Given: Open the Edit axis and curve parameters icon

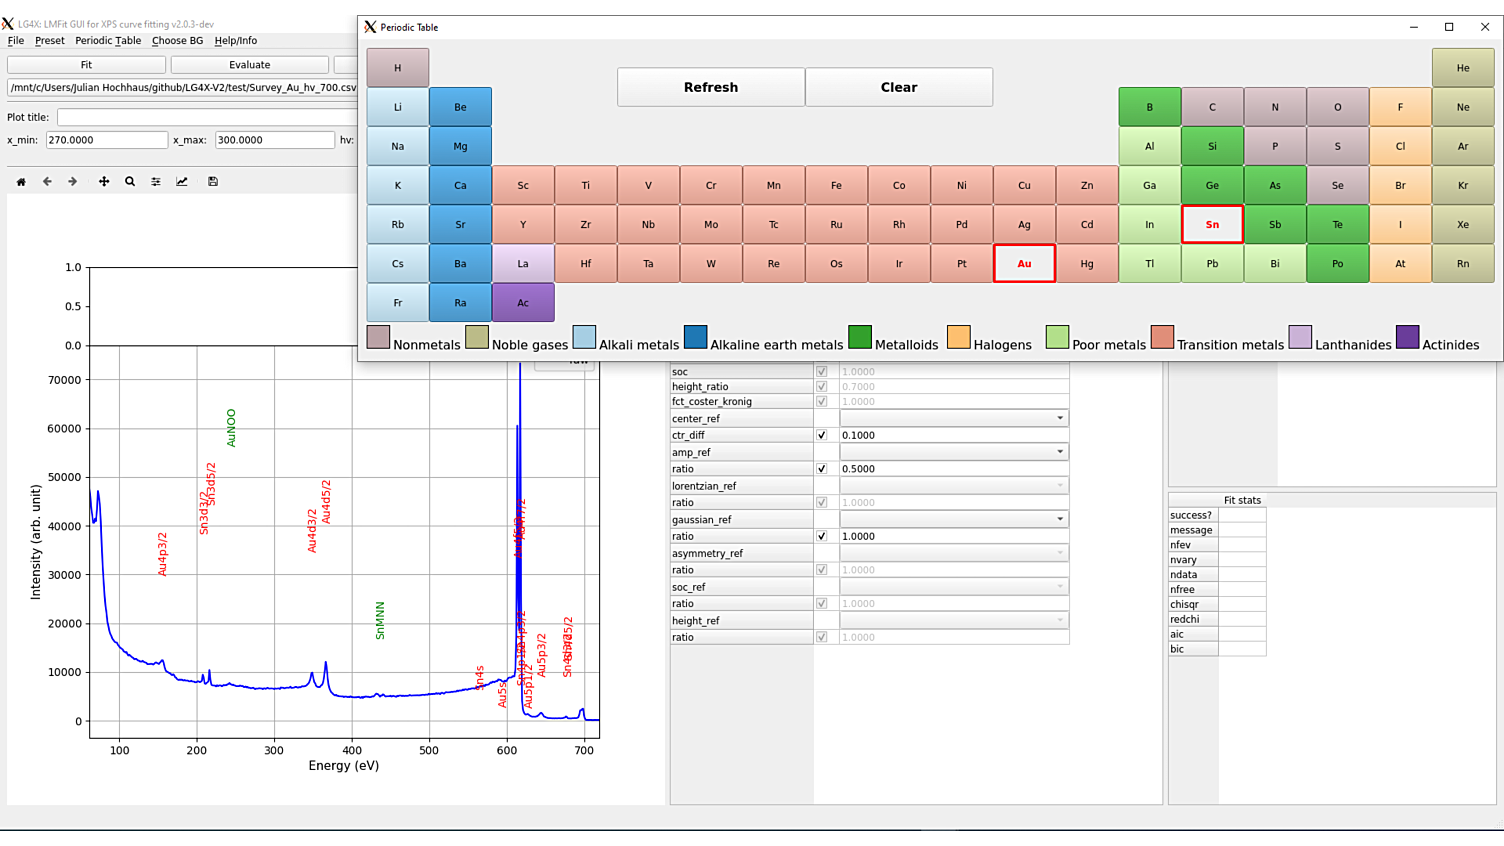Looking at the screenshot, I should point(182,182).
